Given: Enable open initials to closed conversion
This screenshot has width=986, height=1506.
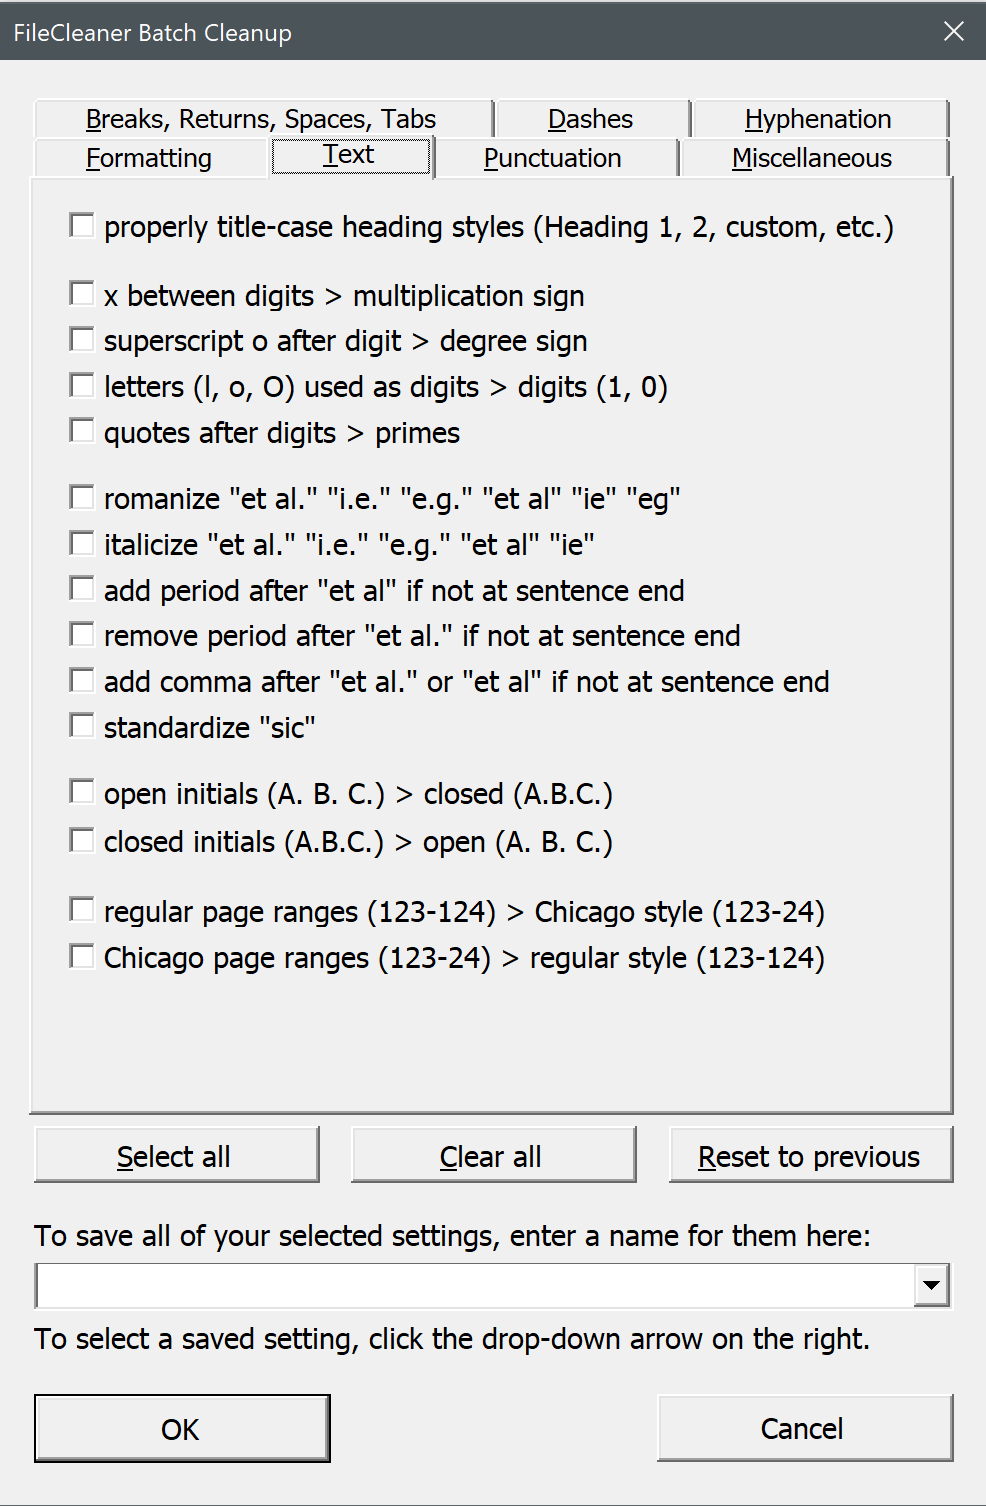Looking at the screenshot, I should pyautogui.click(x=82, y=791).
